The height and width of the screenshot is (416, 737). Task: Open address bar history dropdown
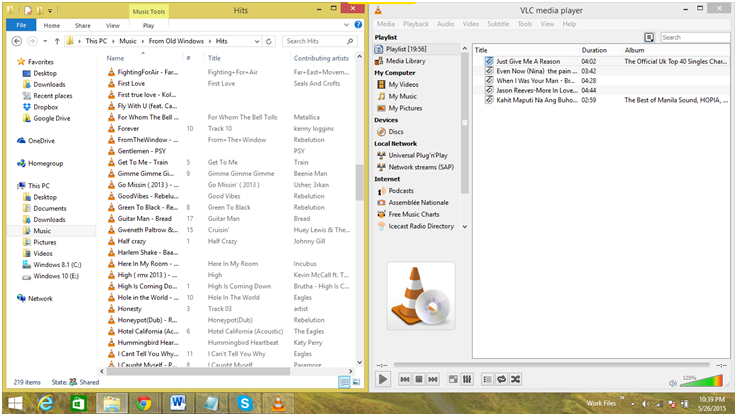257,41
